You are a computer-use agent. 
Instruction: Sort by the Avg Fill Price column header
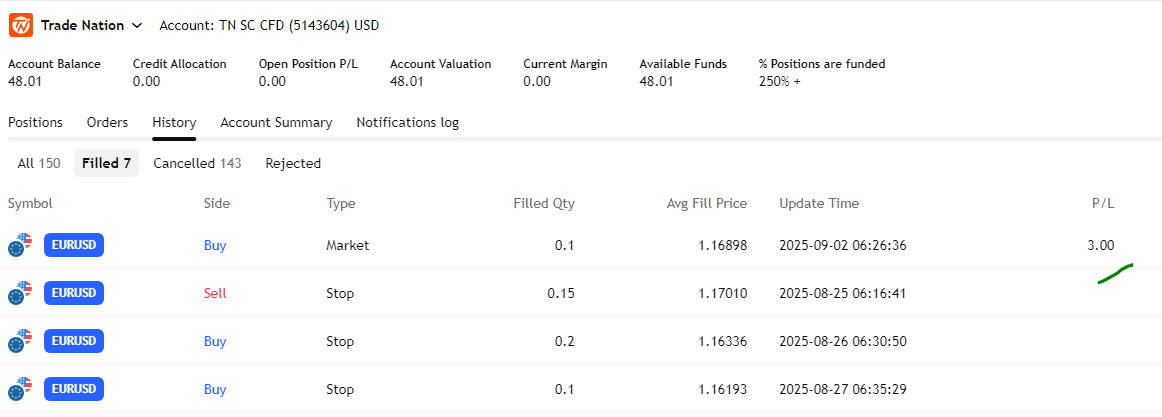pos(706,203)
